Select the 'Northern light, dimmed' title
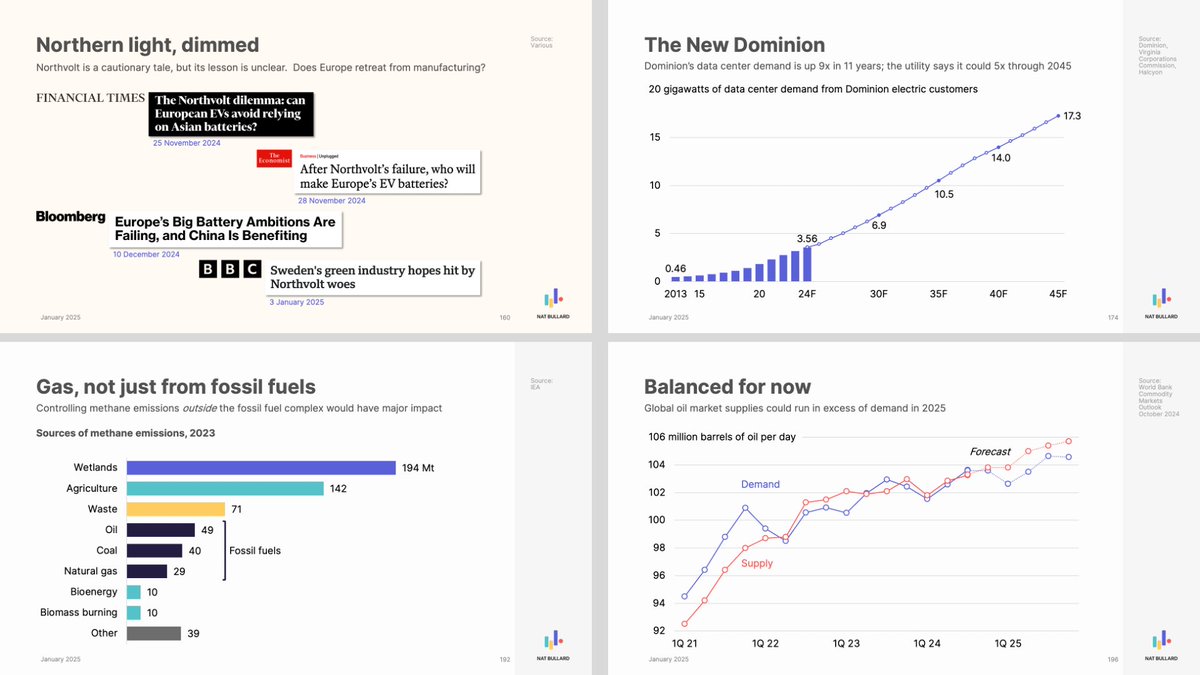 pyautogui.click(x=148, y=45)
